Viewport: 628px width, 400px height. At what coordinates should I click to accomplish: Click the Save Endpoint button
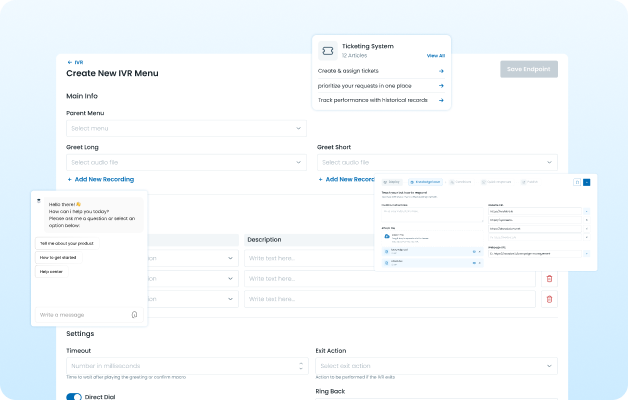click(529, 69)
